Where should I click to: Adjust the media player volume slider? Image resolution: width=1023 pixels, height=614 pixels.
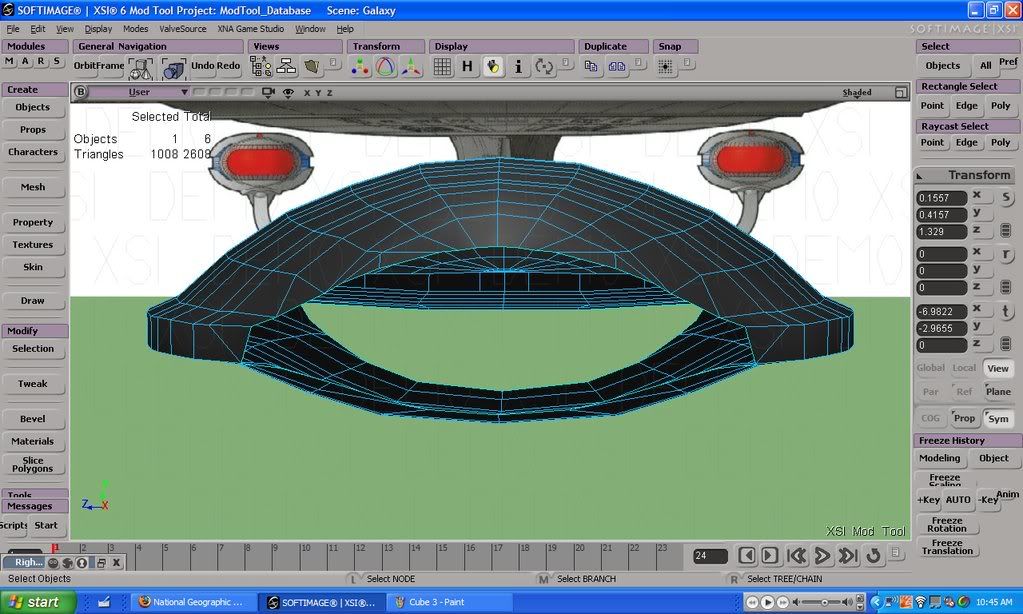tap(824, 602)
